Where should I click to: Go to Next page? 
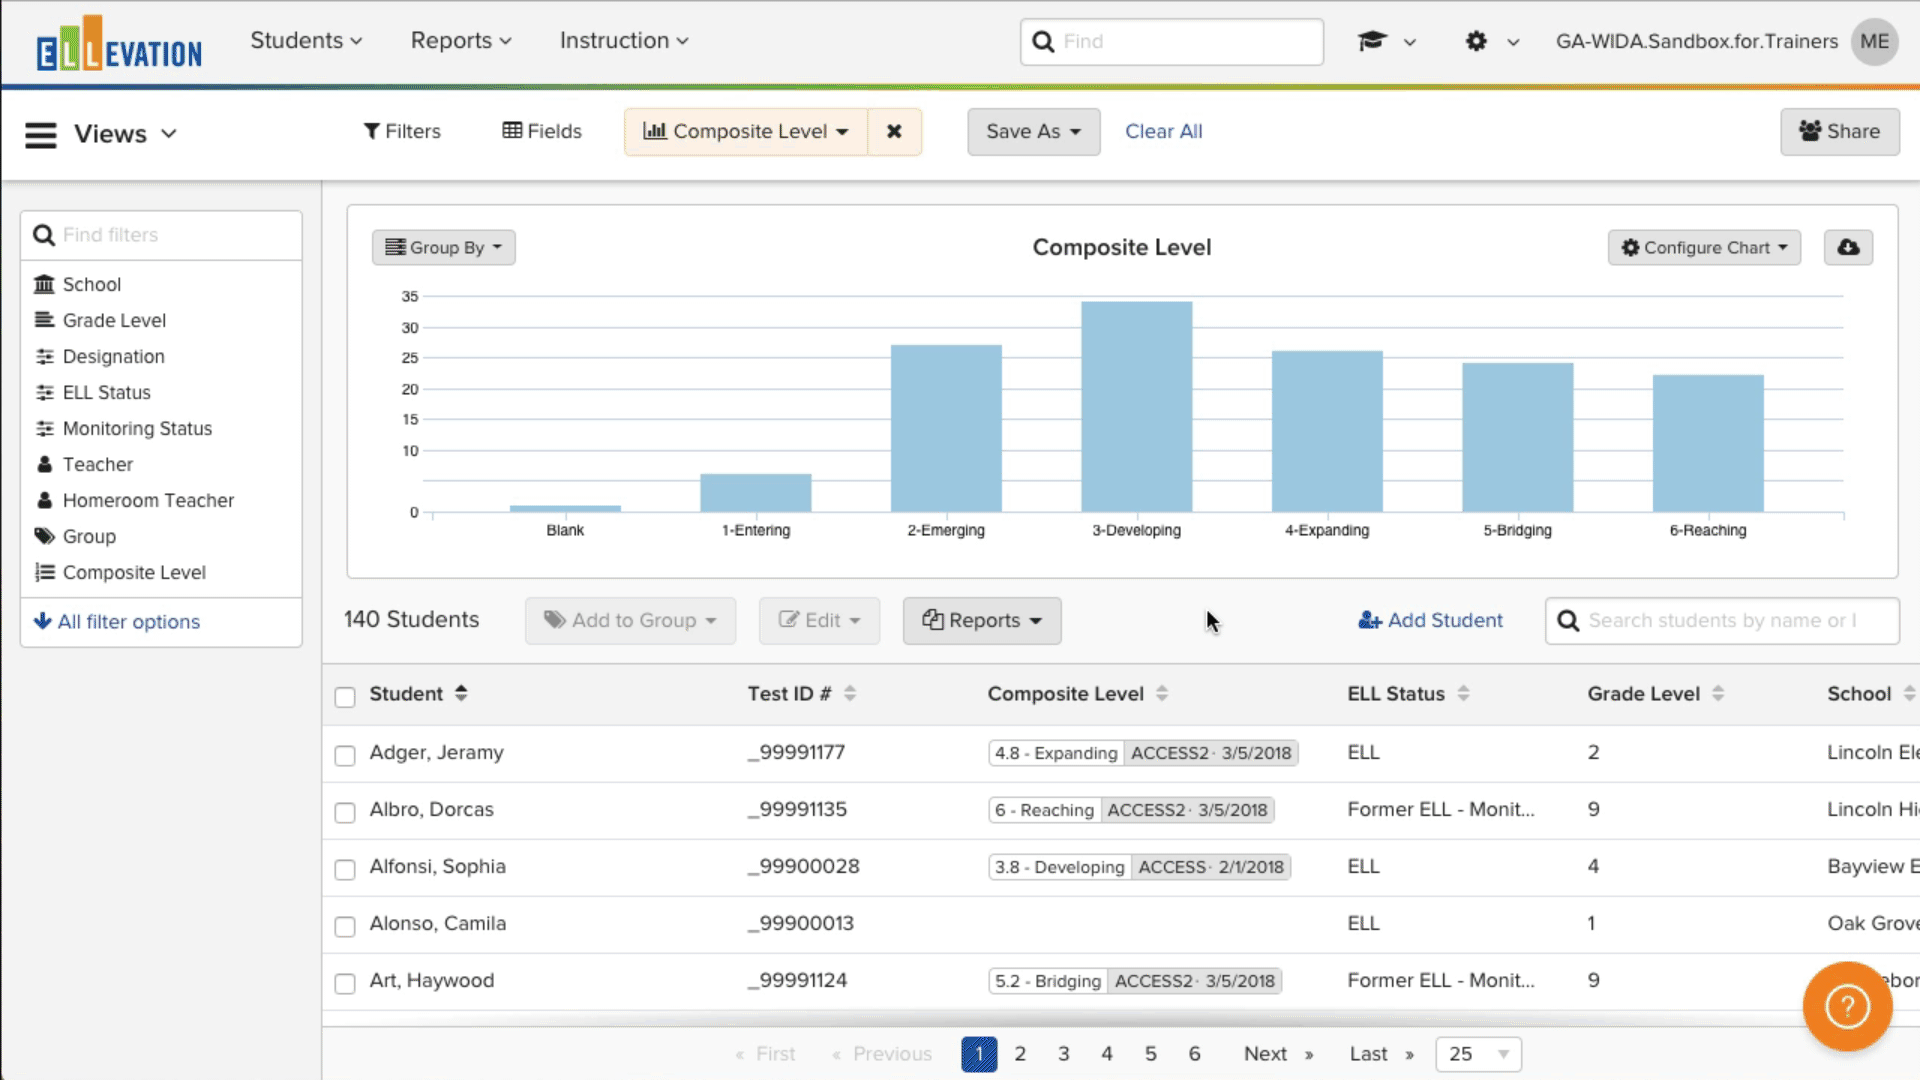pos(1278,1054)
